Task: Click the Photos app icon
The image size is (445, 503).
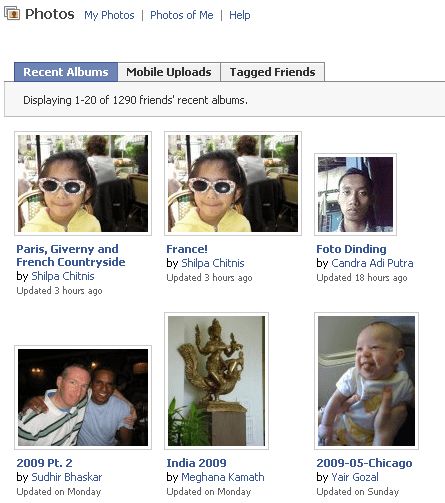Action: 12,14
